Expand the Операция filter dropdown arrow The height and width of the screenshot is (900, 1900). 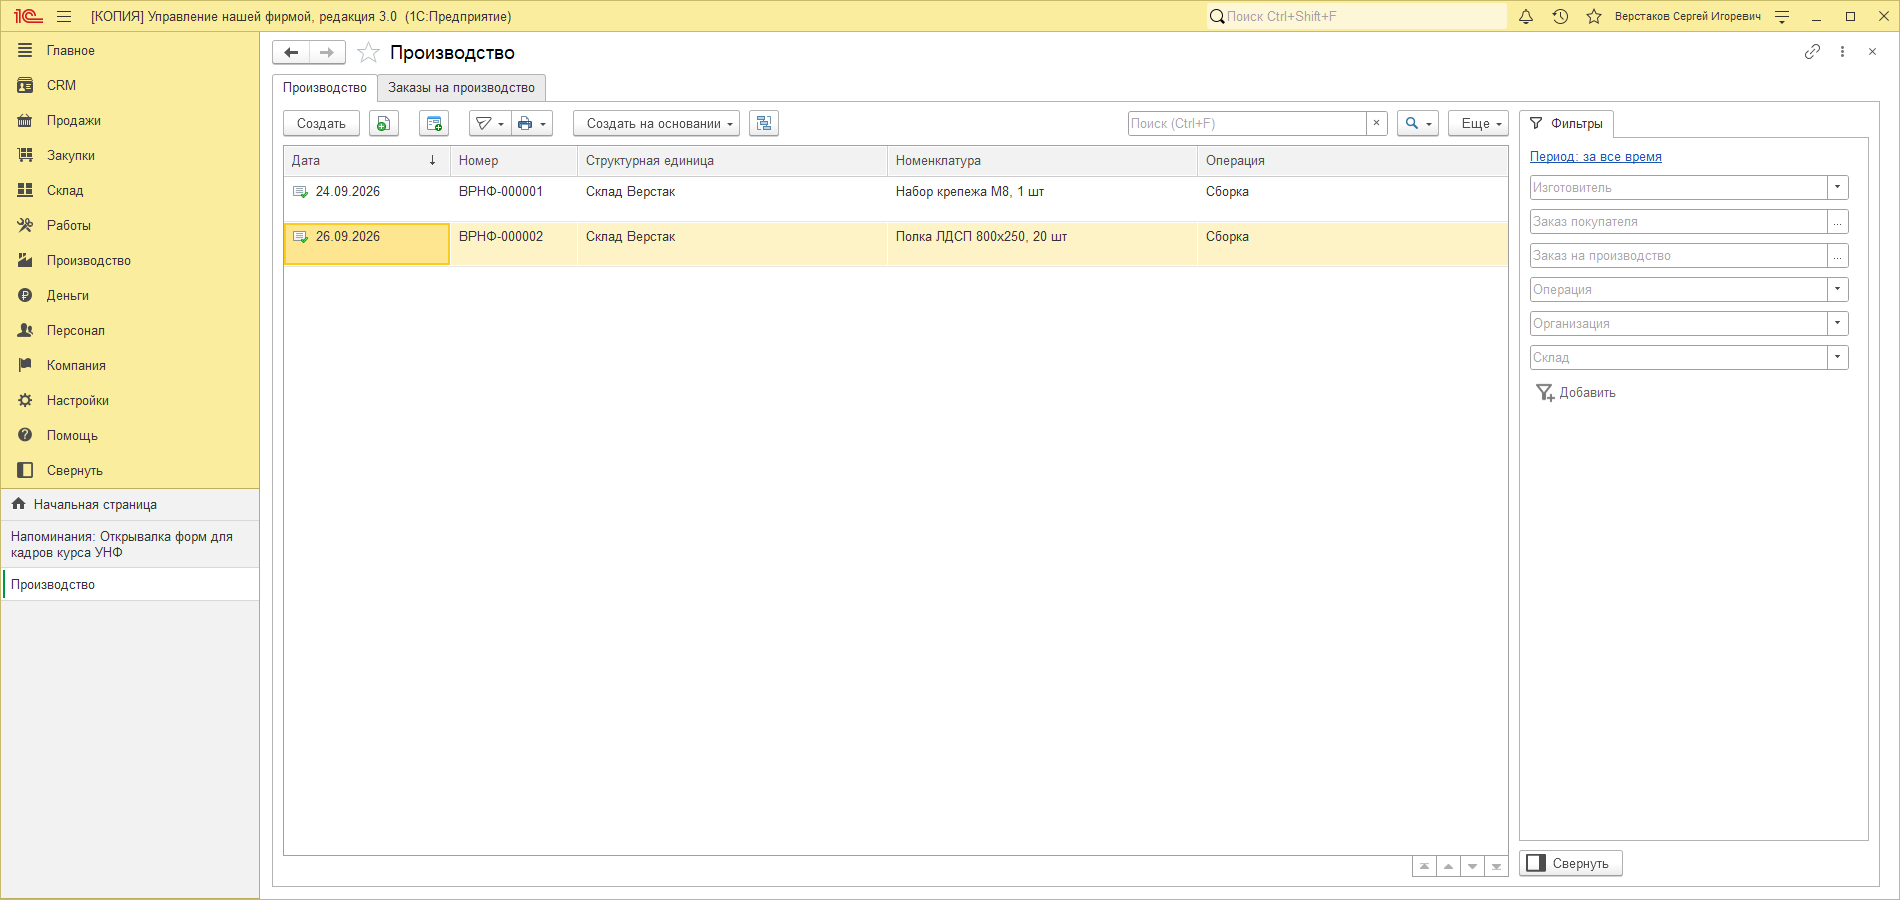pyautogui.click(x=1838, y=290)
